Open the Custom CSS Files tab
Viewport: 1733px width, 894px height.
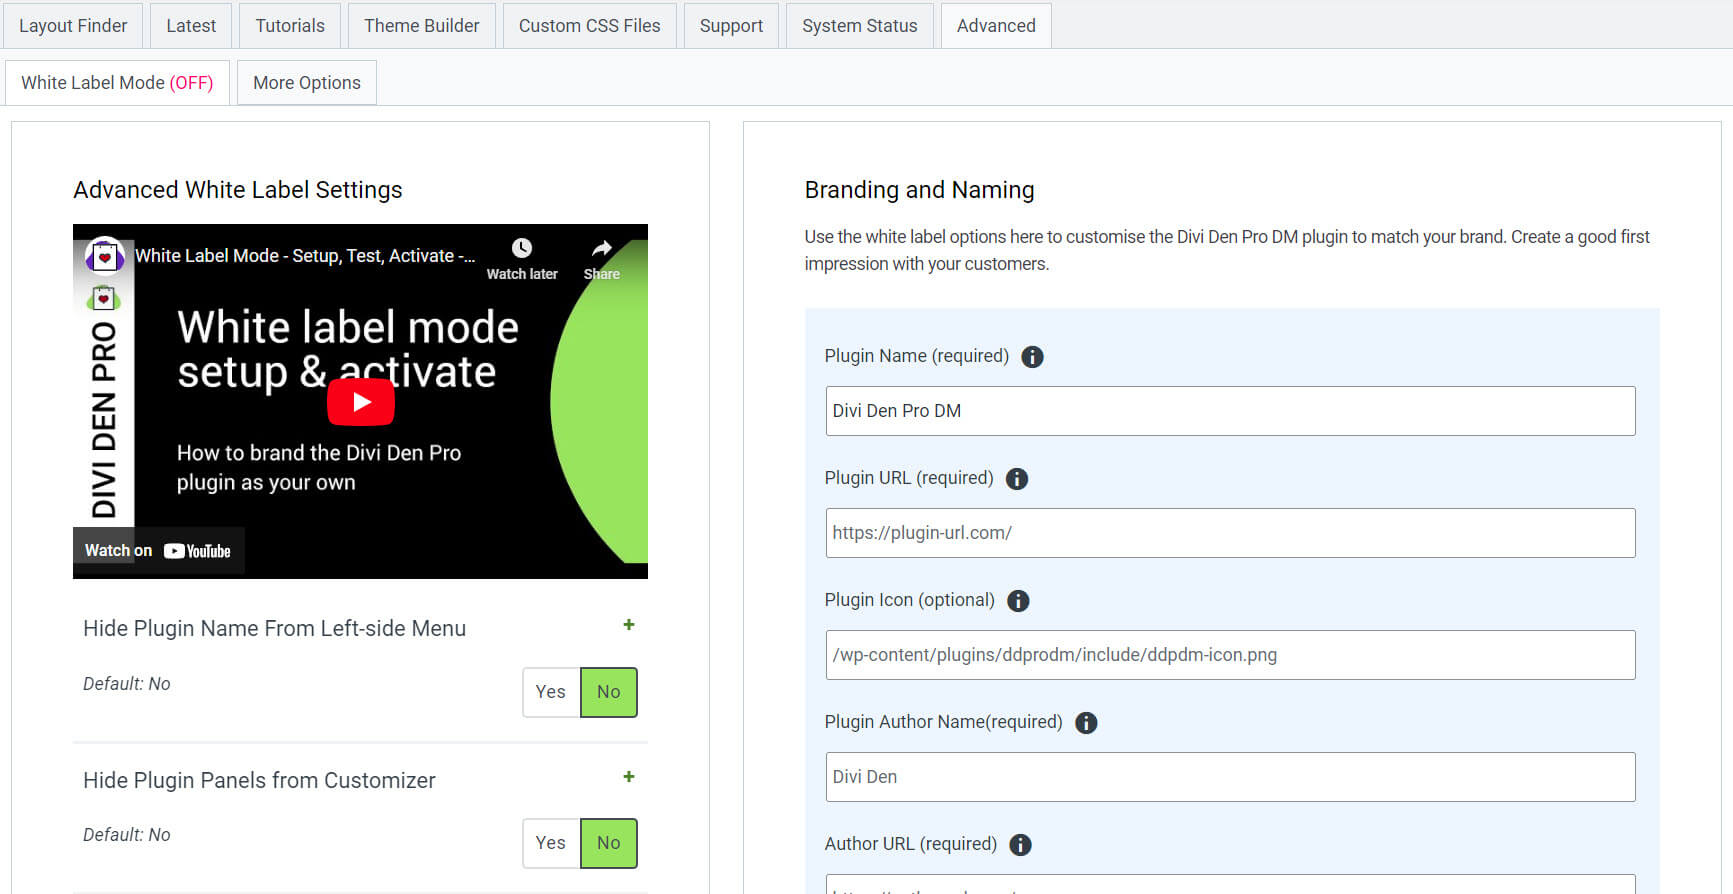[x=589, y=26]
